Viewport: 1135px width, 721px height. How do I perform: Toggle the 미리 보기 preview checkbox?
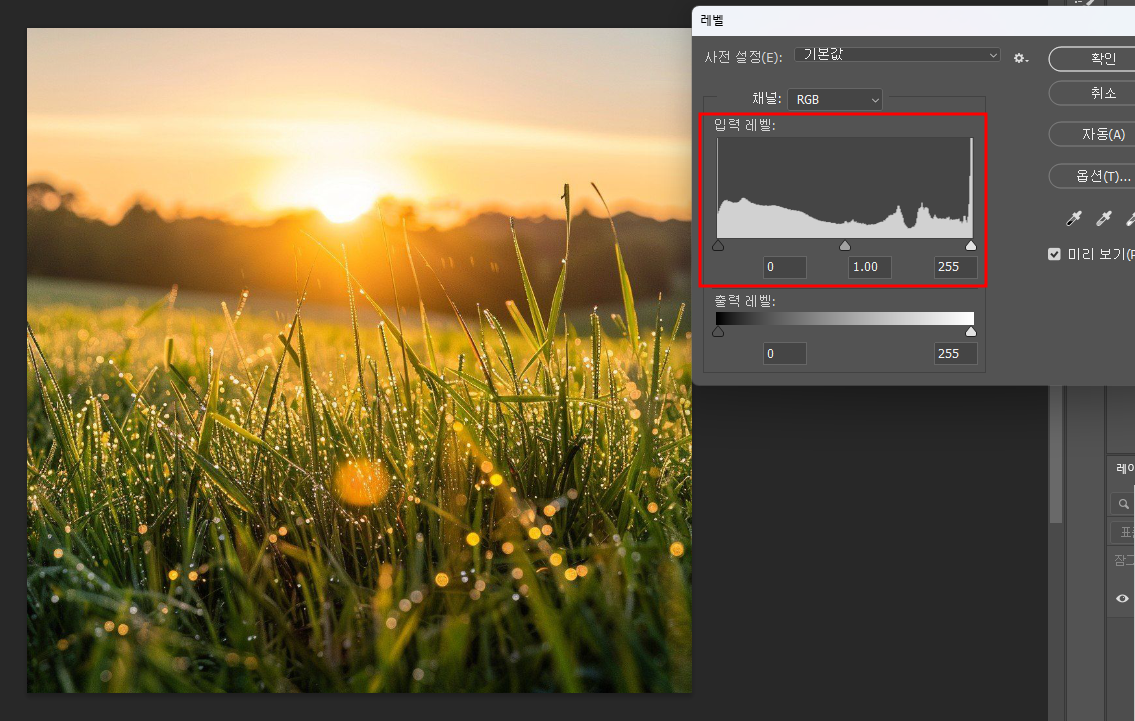(1054, 254)
